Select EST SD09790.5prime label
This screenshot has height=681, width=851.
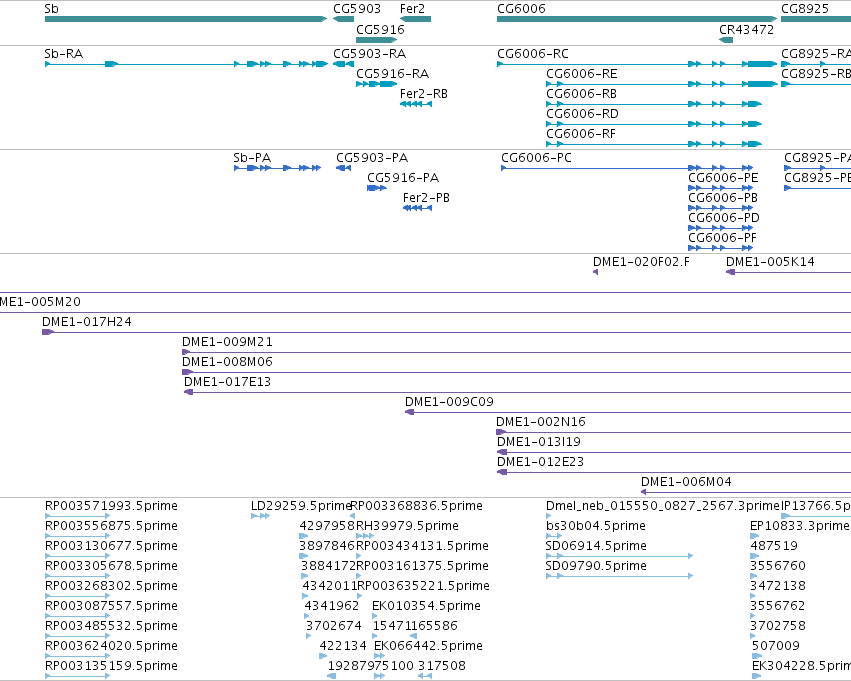coord(596,567)
